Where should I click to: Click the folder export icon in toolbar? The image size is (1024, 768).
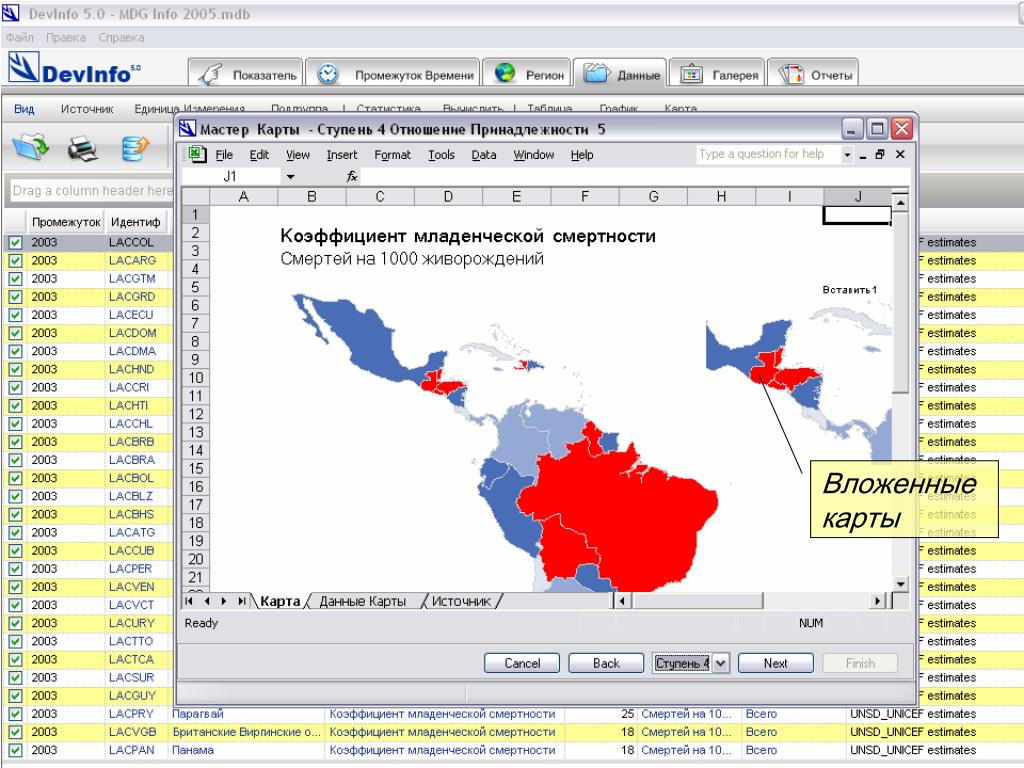(30, 148)
